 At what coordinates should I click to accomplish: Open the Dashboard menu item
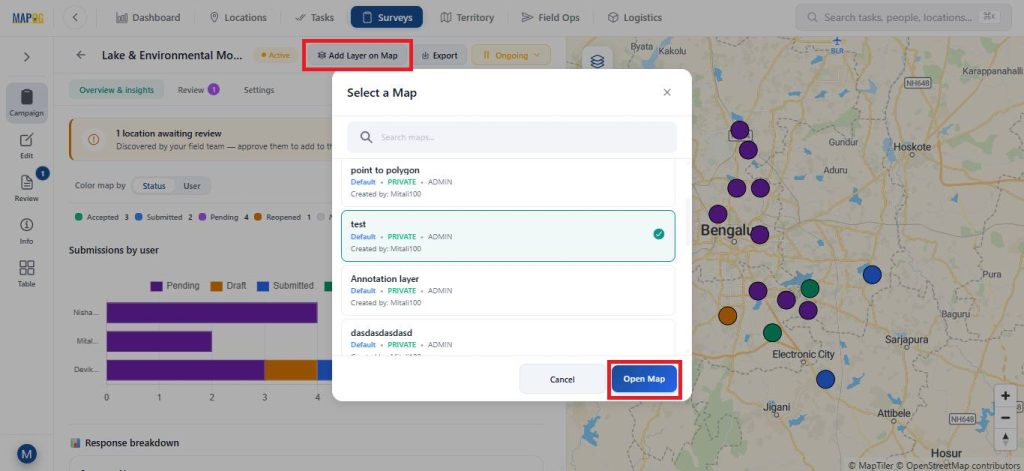[148, 18]
